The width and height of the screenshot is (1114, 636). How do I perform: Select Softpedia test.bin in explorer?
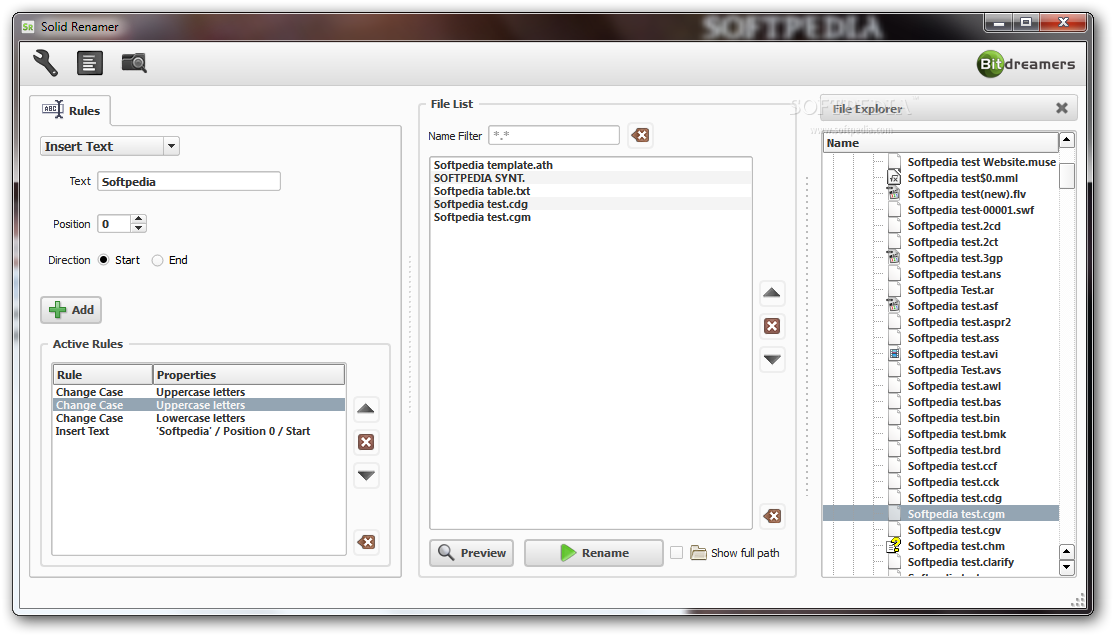pos(953,418)
